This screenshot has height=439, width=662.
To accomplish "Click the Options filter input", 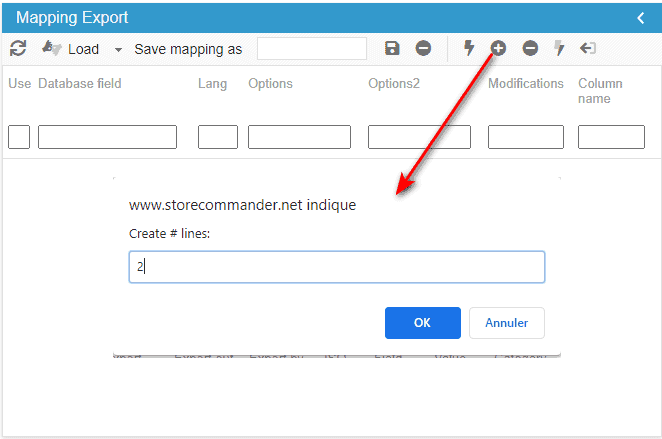I will (299, 137).
